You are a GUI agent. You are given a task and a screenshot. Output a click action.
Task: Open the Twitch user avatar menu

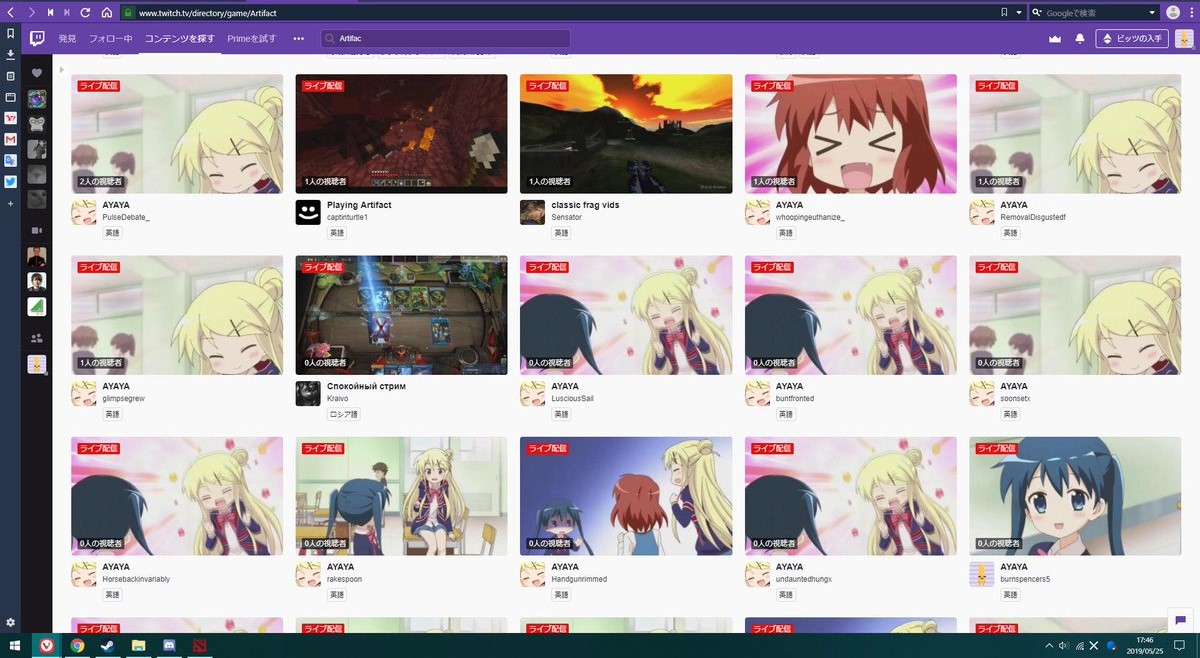click(x=1183, y=38)
